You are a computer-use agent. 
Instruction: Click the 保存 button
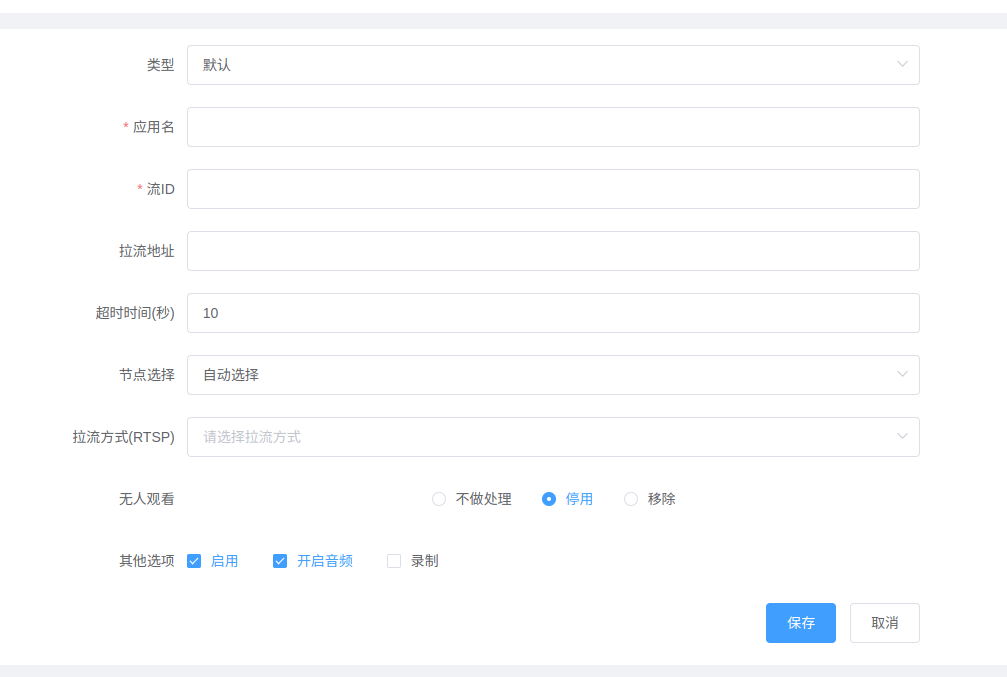tap(800, 623)
